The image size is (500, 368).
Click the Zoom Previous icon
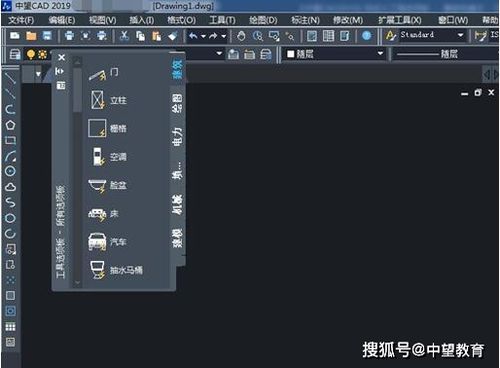(290, 36)
